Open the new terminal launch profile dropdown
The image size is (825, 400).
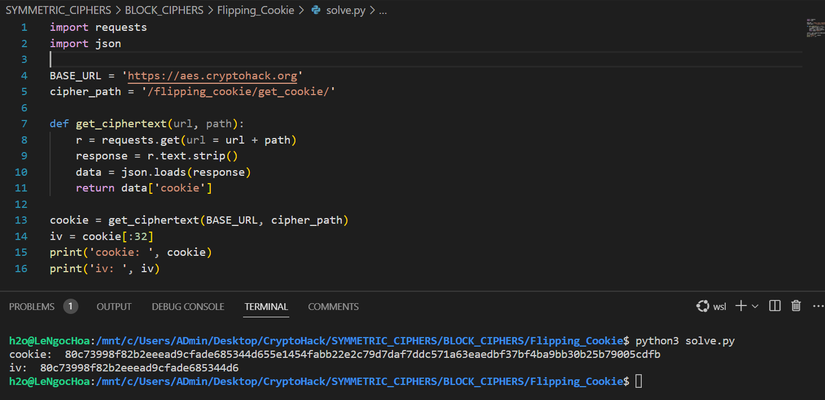click(755, 306)
